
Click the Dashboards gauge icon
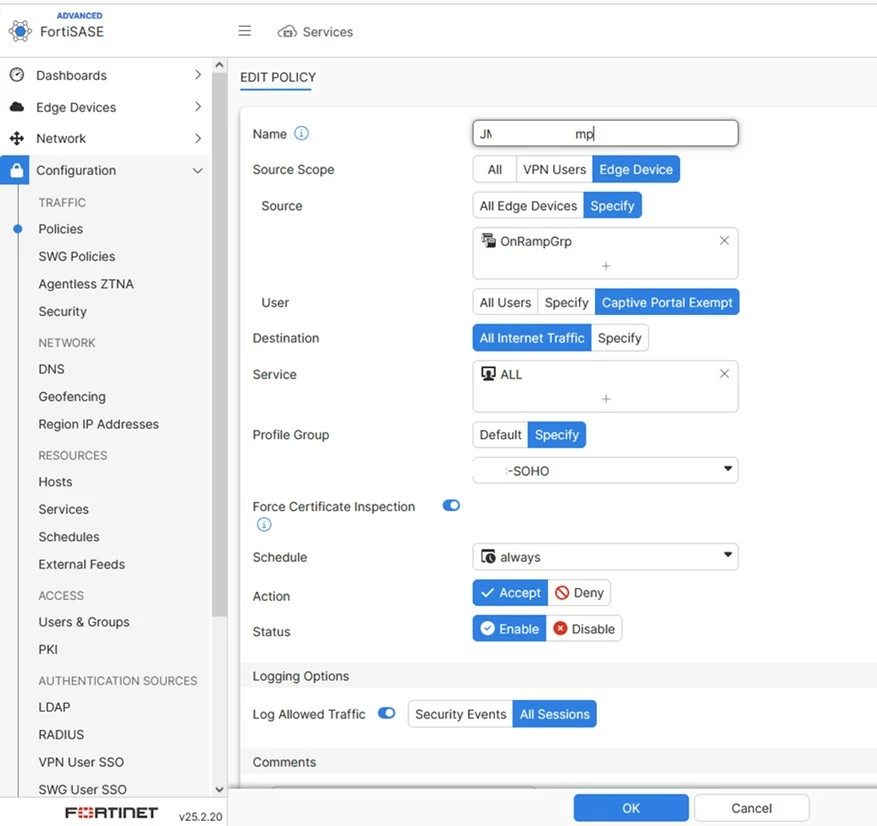point(17,75)
